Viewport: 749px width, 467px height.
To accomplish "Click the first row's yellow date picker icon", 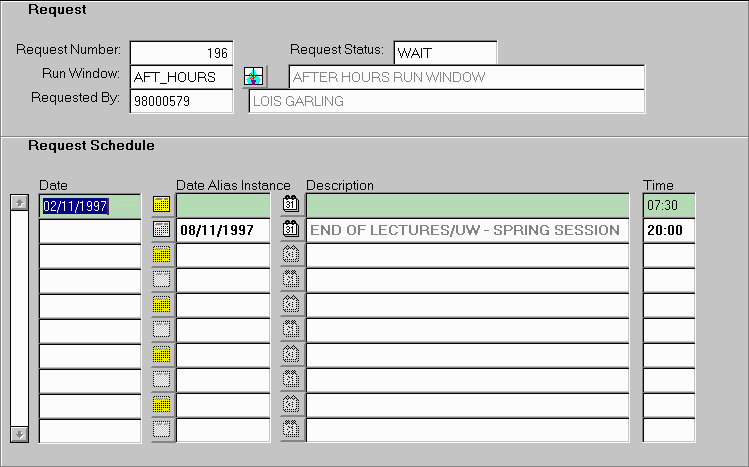I will tap(161, 205).
